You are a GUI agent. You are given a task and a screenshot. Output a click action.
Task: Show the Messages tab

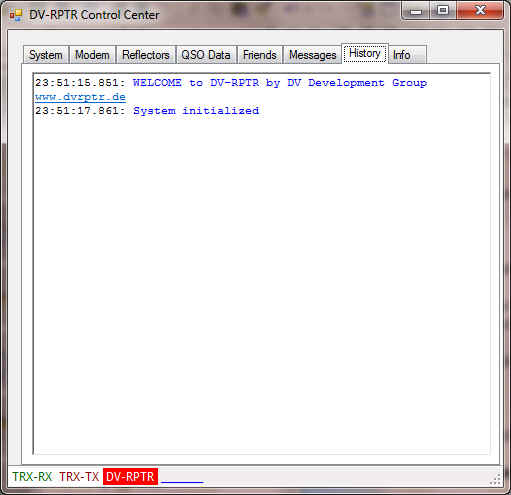point(312,55)
